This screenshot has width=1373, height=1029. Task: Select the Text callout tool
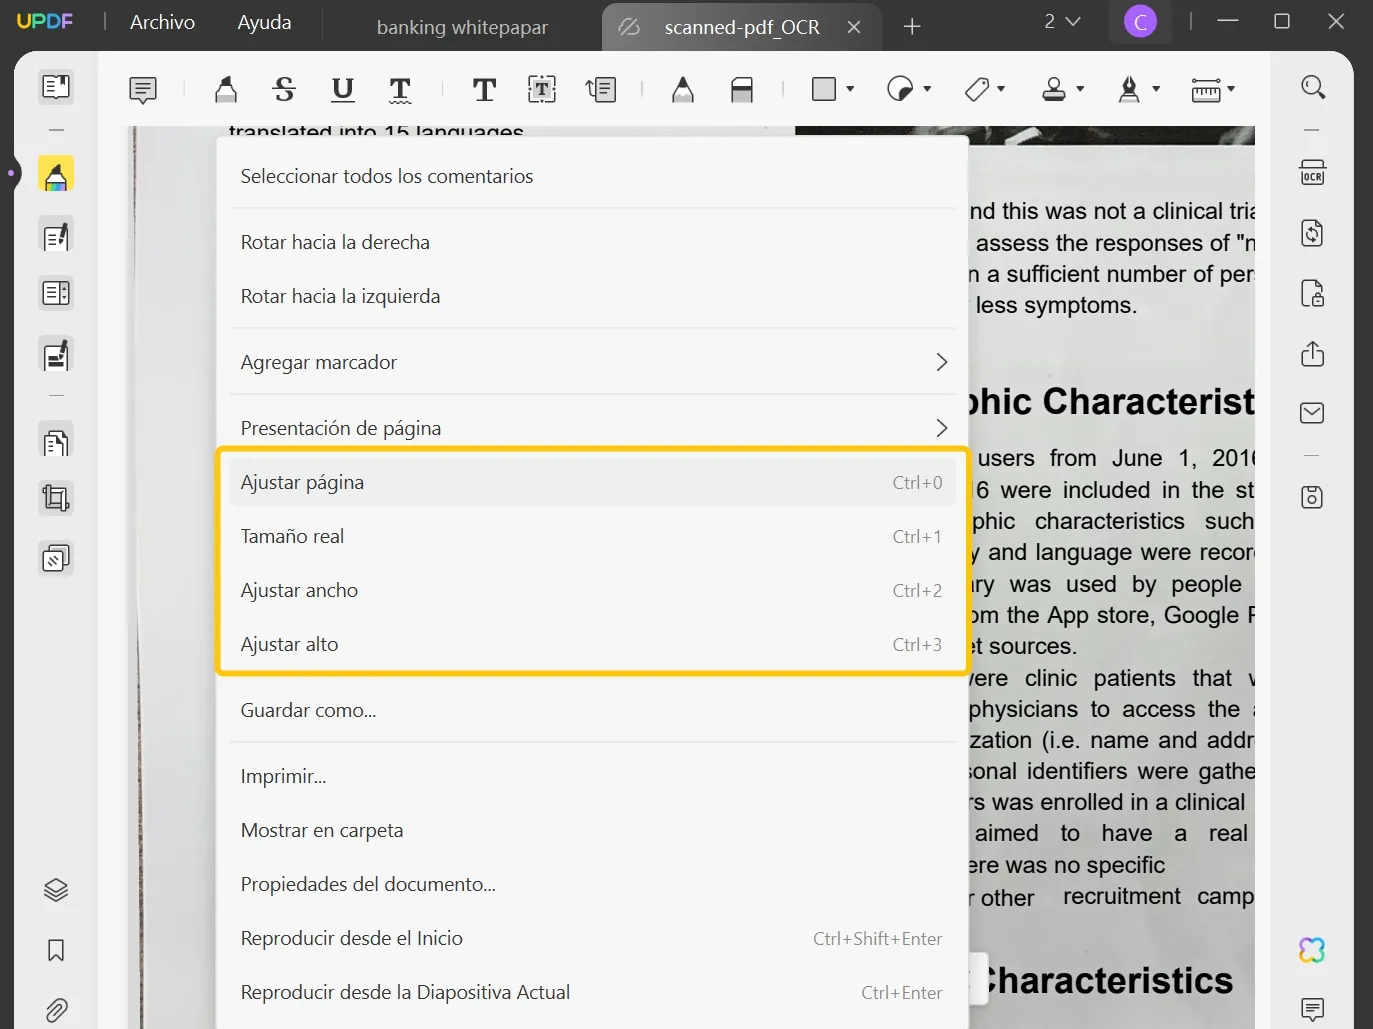(x=601, y=90)
